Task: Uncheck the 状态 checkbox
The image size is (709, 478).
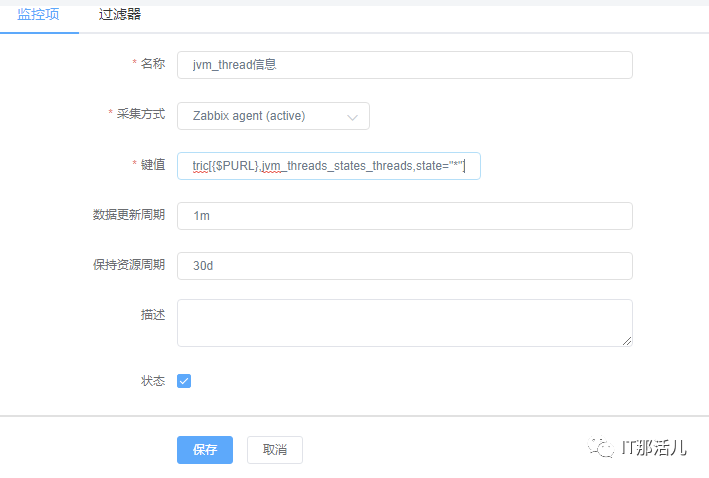Action: click(184, 381)
